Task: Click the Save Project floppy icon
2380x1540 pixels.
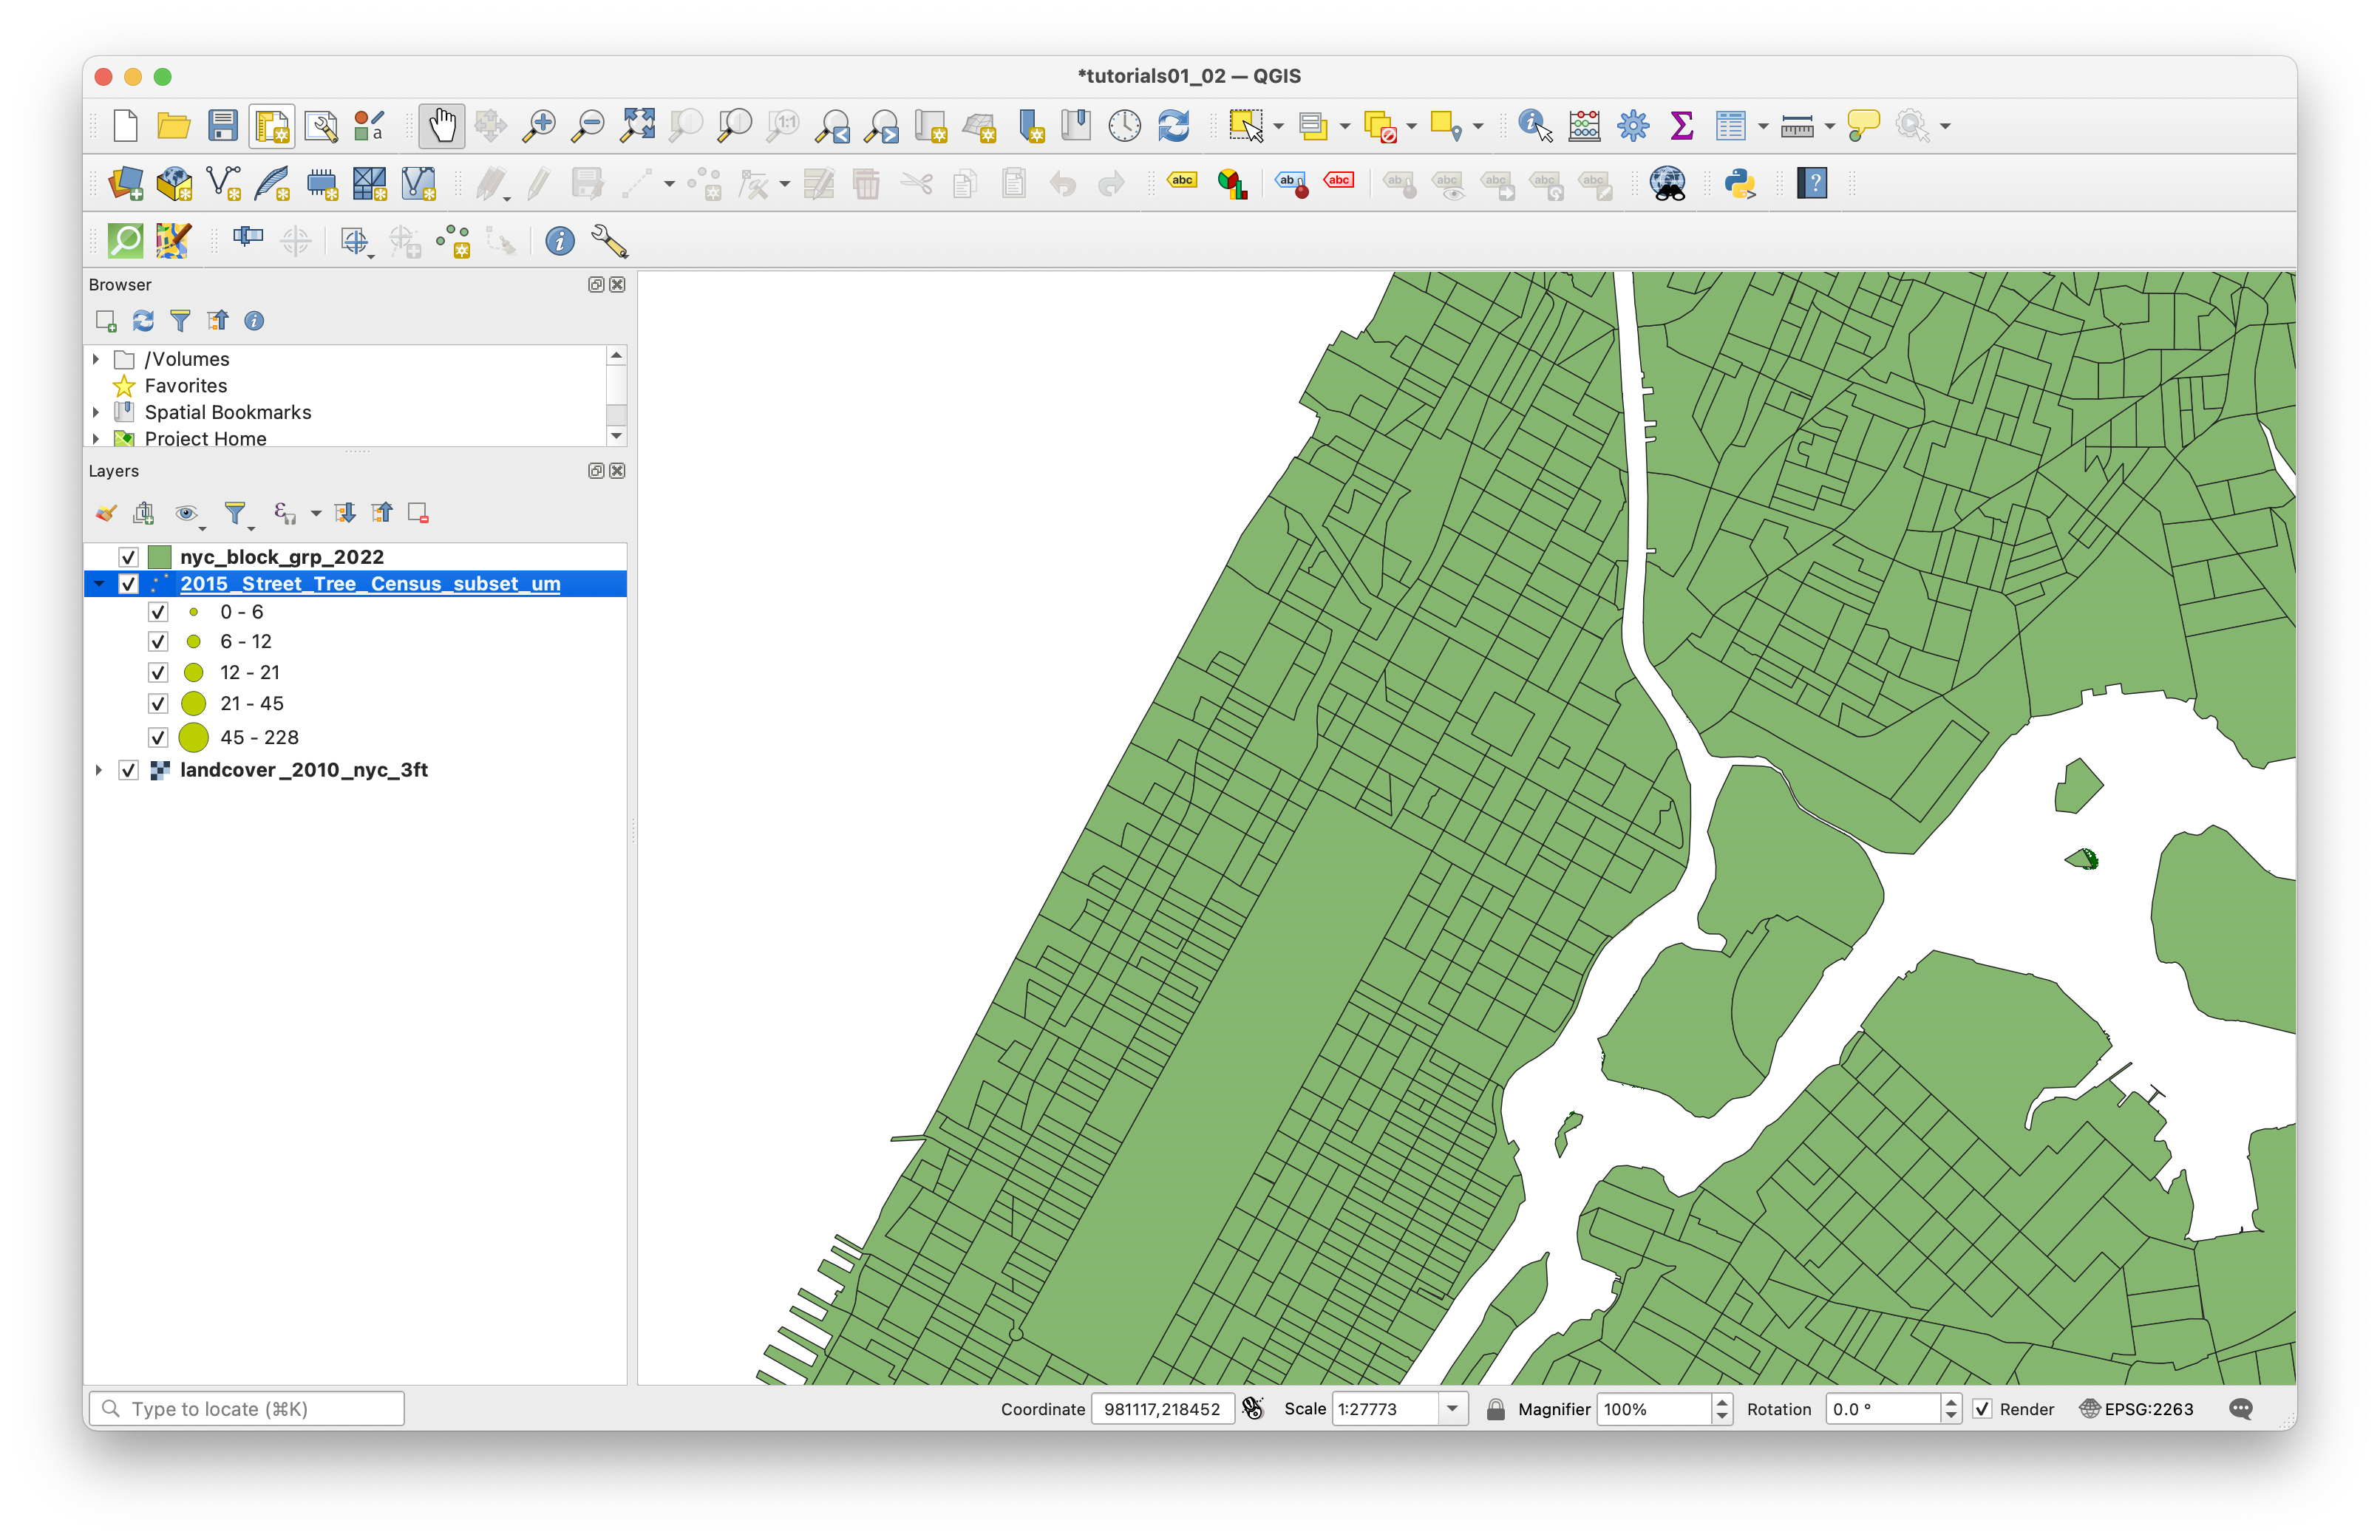Action: (x=222, y=126)
